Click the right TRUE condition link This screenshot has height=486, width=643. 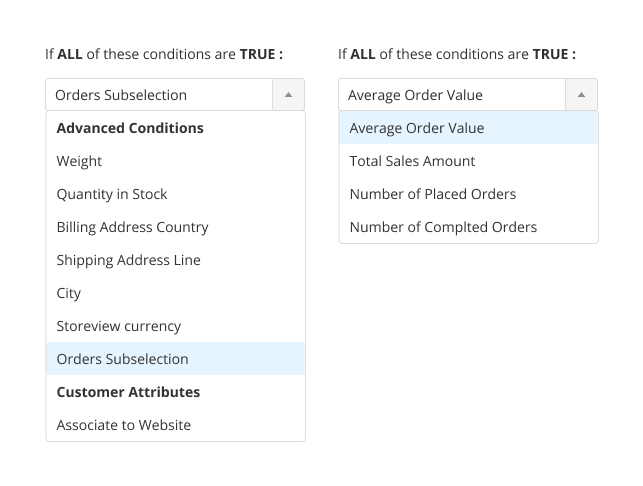point(551,54)
